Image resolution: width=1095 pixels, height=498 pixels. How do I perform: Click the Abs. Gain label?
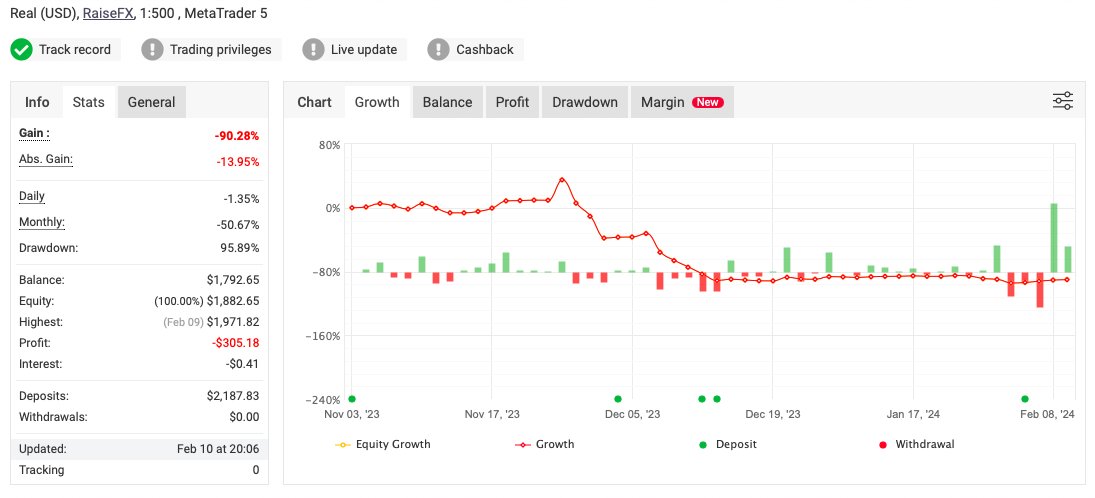click(46, 160)
